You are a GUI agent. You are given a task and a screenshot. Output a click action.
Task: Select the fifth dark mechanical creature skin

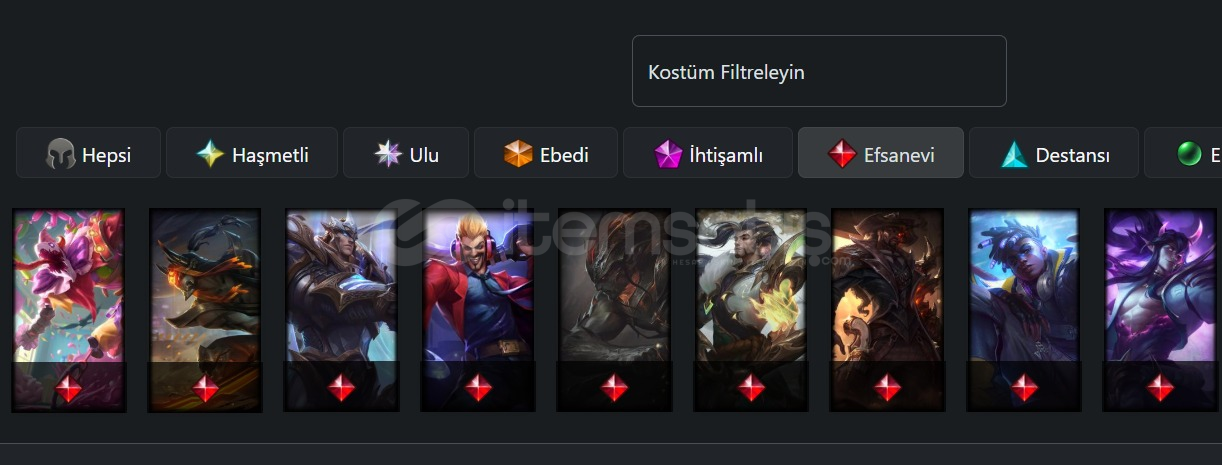point(614,310)
